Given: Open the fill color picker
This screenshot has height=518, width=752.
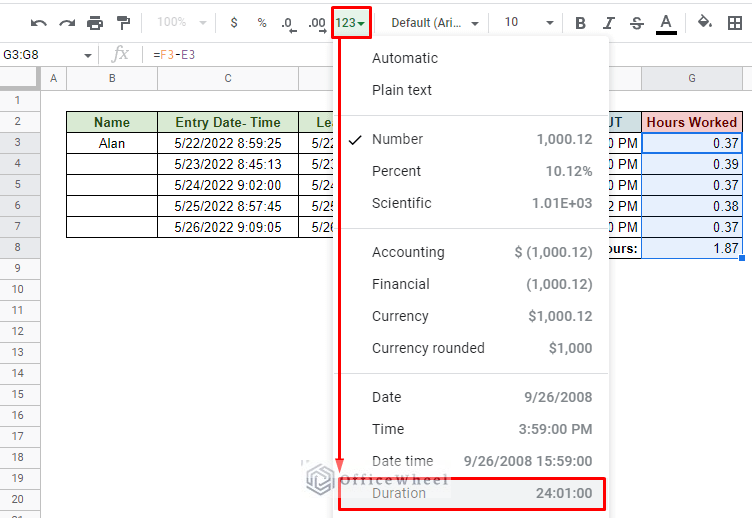Looking at the screenshot, I should 705,22.
